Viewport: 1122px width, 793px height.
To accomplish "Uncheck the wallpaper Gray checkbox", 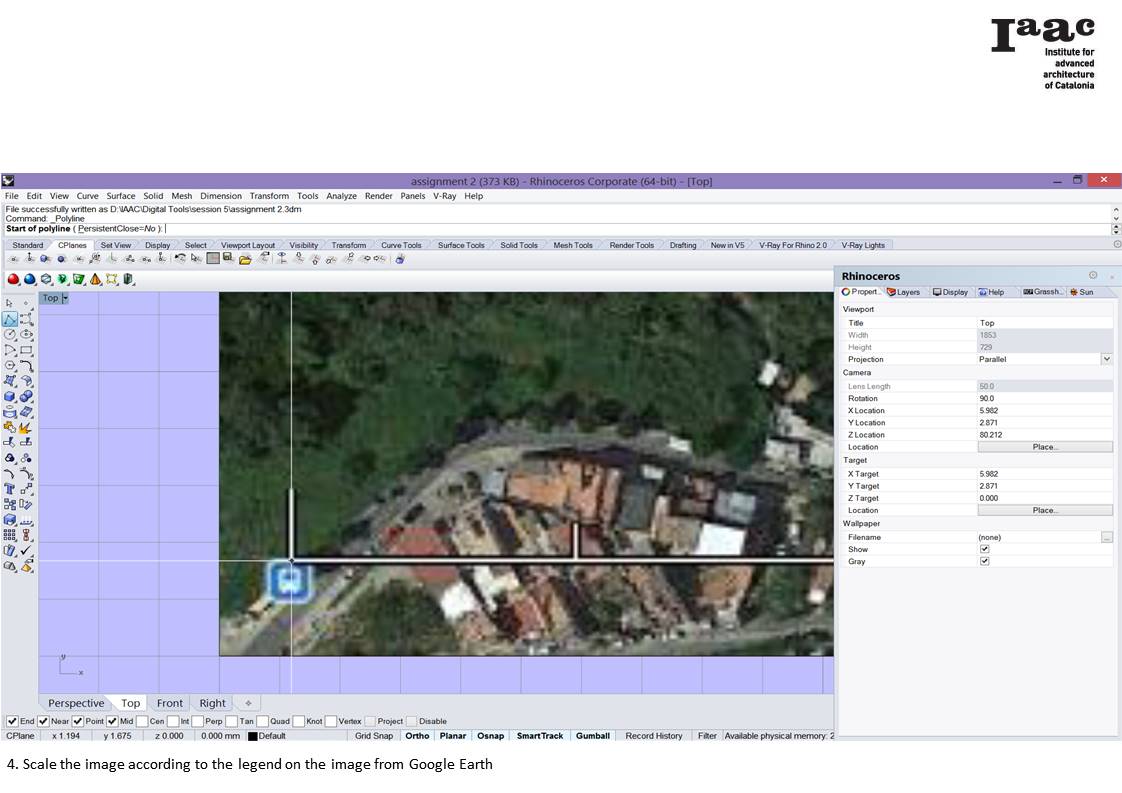I will click(984, 561).
